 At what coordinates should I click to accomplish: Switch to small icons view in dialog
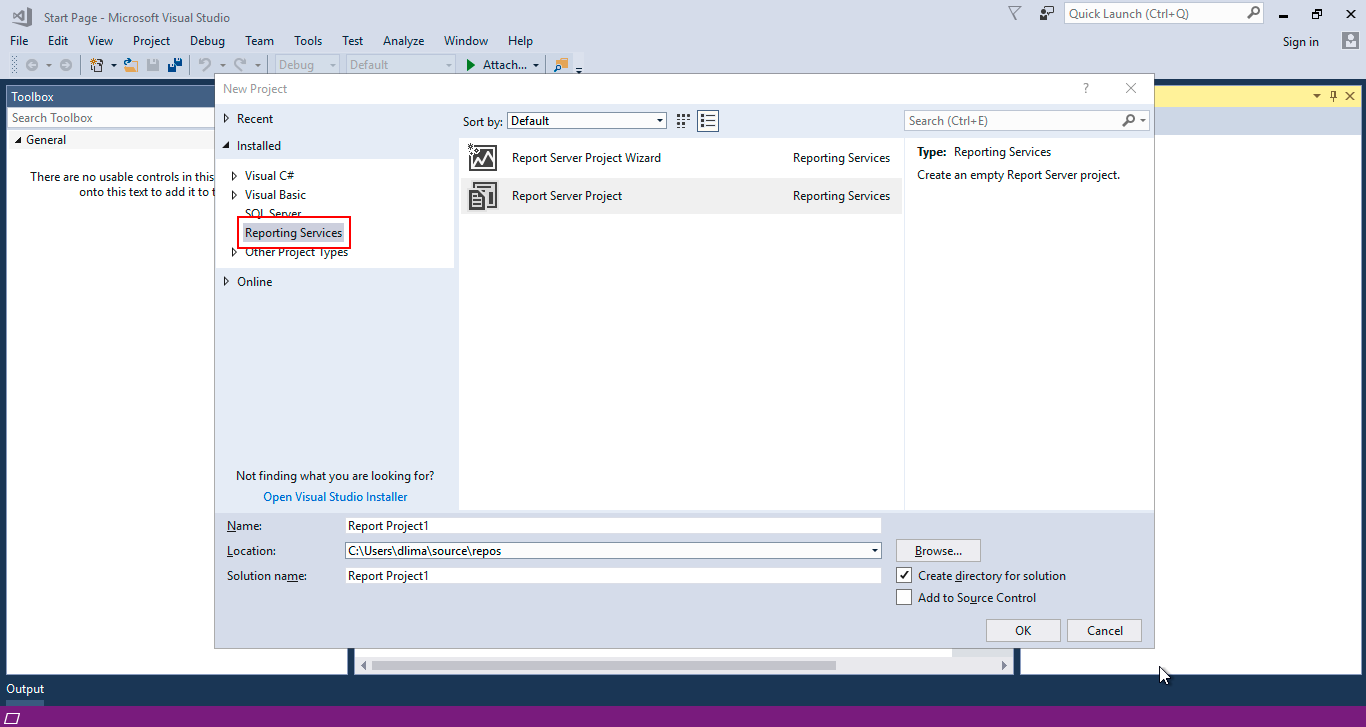coord(683,121)
